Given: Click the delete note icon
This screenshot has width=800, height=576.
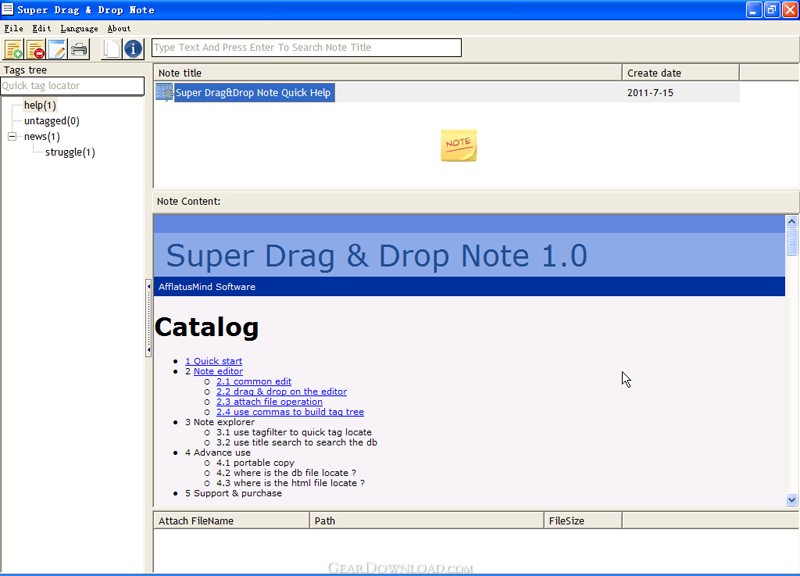Looking at the screenshot, I should (35, 49).
